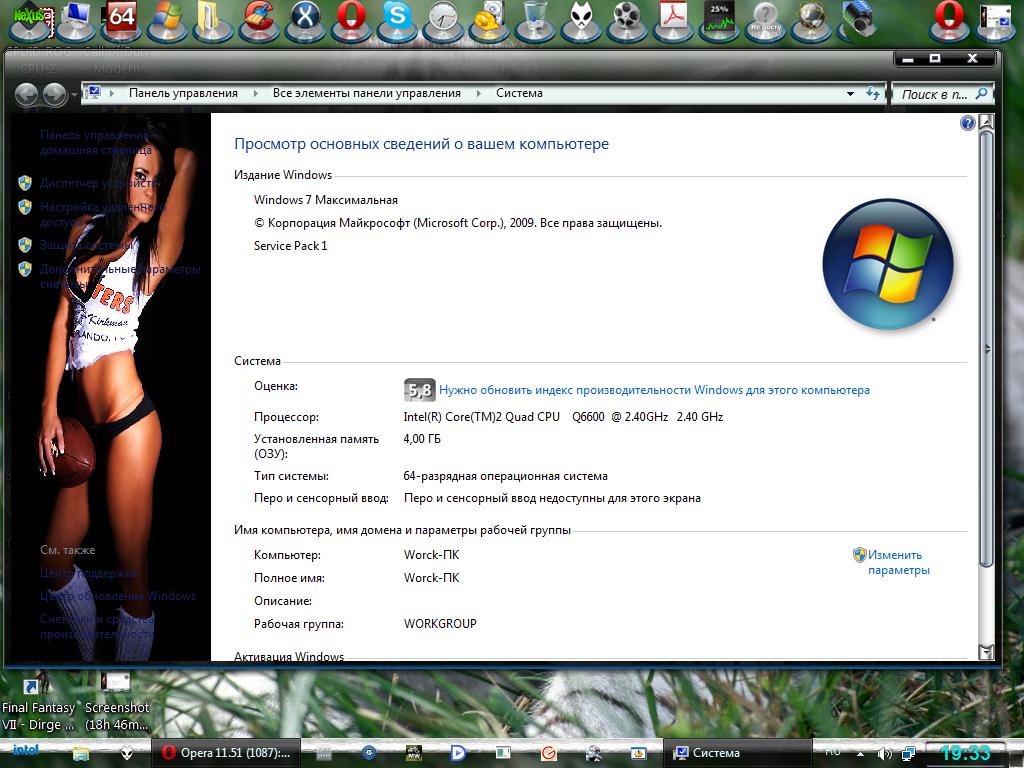Open the help icon in System window

click(x=967, y=123)
